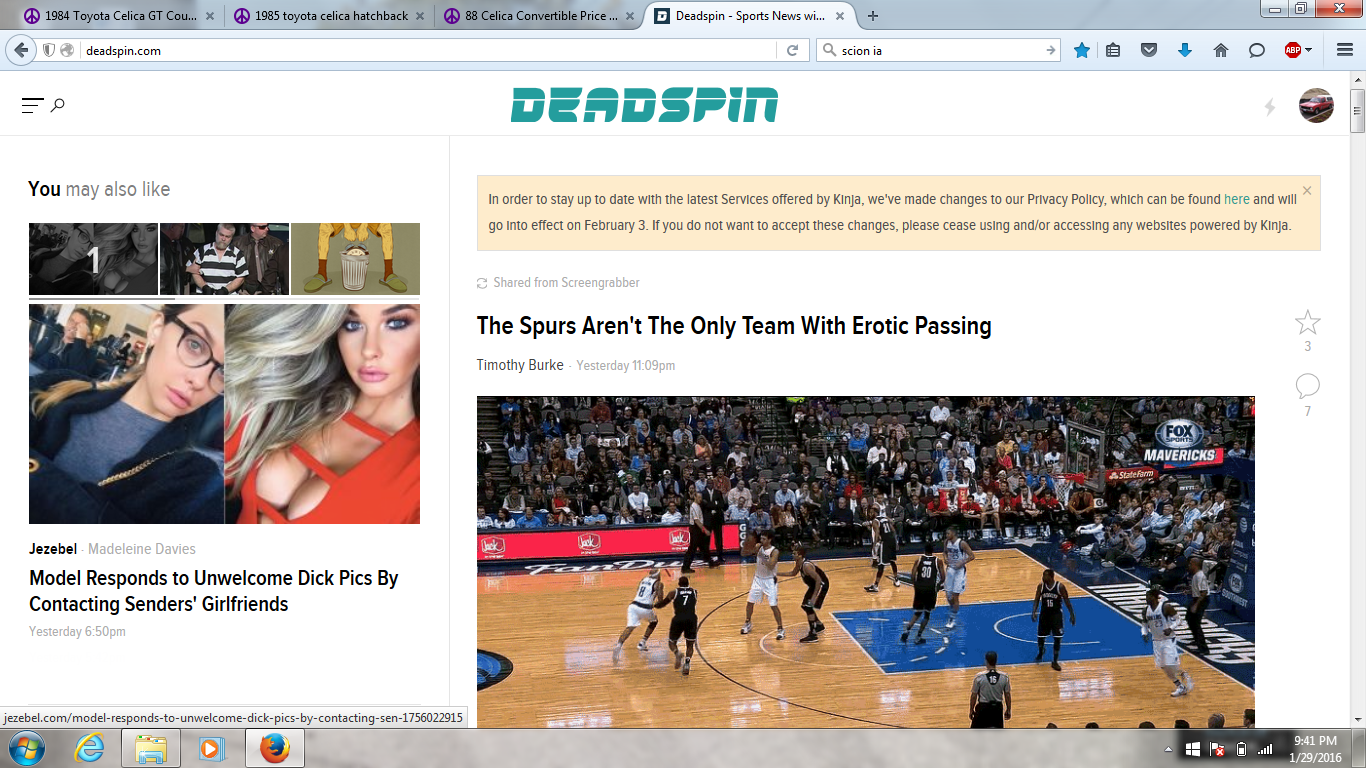Select the recommended thumbnail with striped prisoner
This screenshot has width=1366, height=768.
[x=224, y=259]
